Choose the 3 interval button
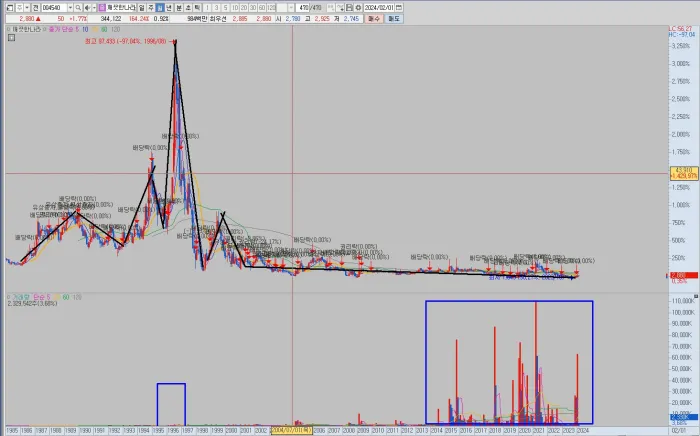Viewport: 700px width, 436px height. [217, 8]
